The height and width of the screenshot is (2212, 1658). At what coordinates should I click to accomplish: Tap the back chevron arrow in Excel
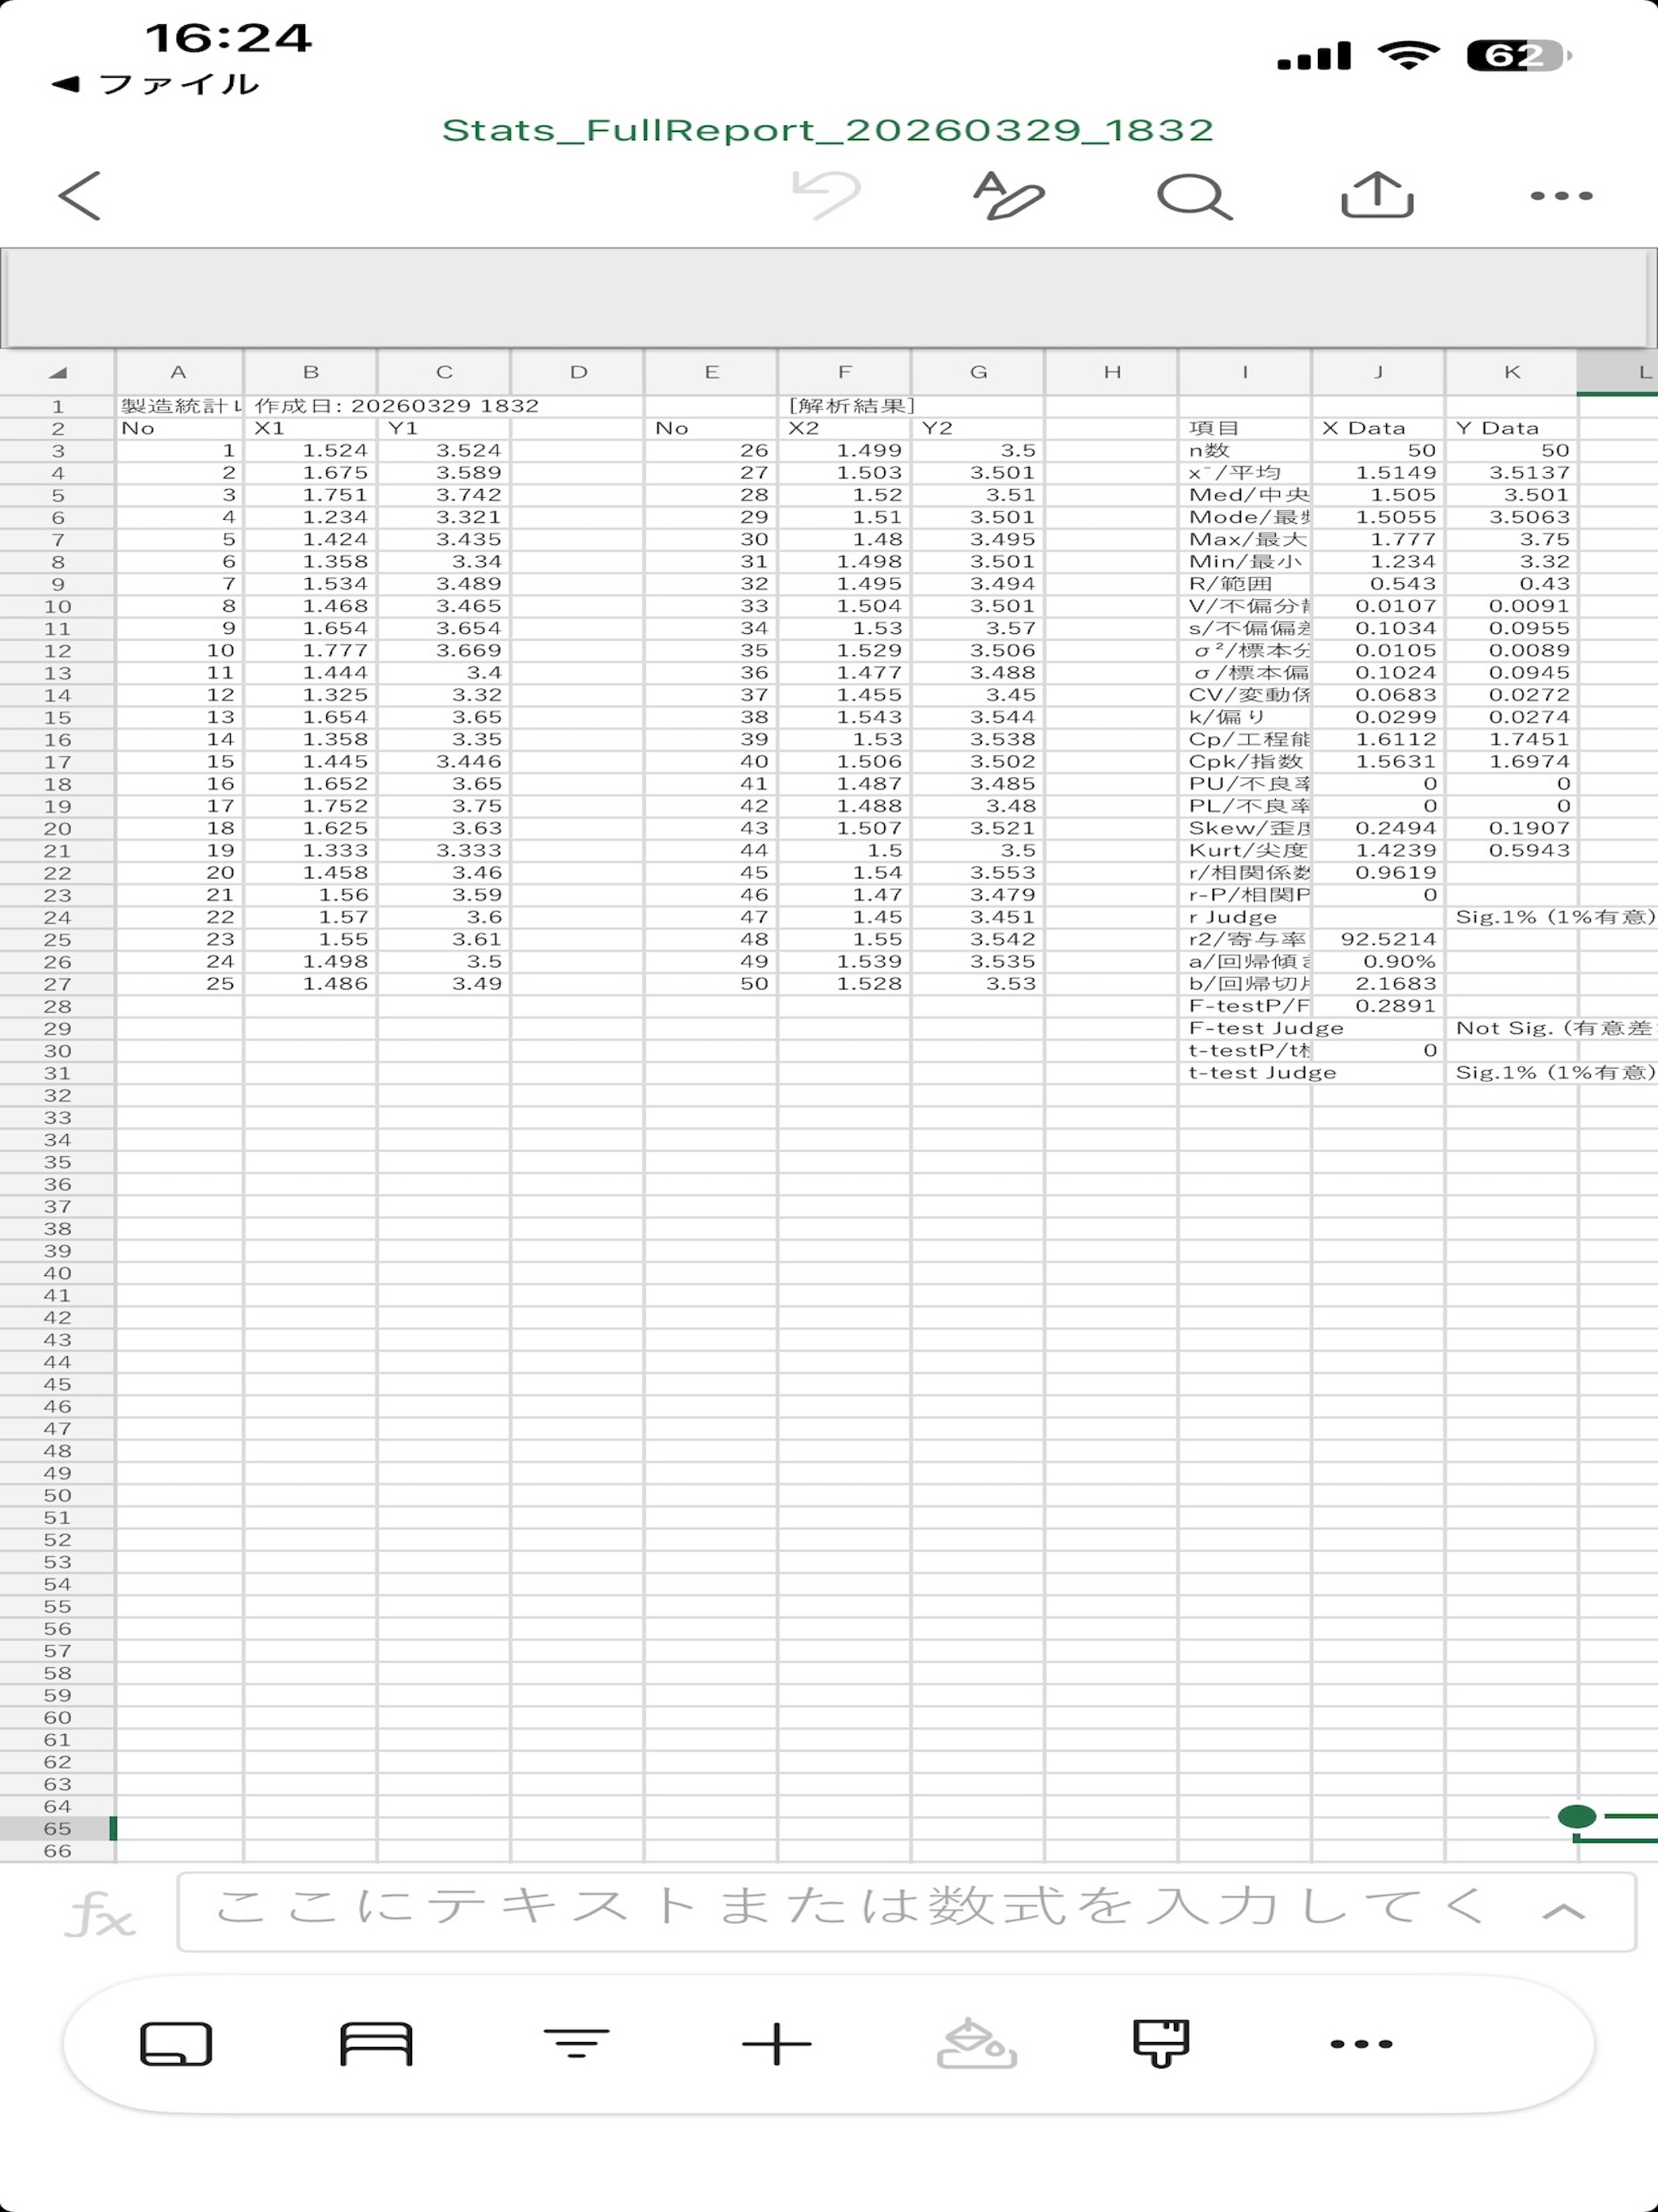(x=80, y=195)
